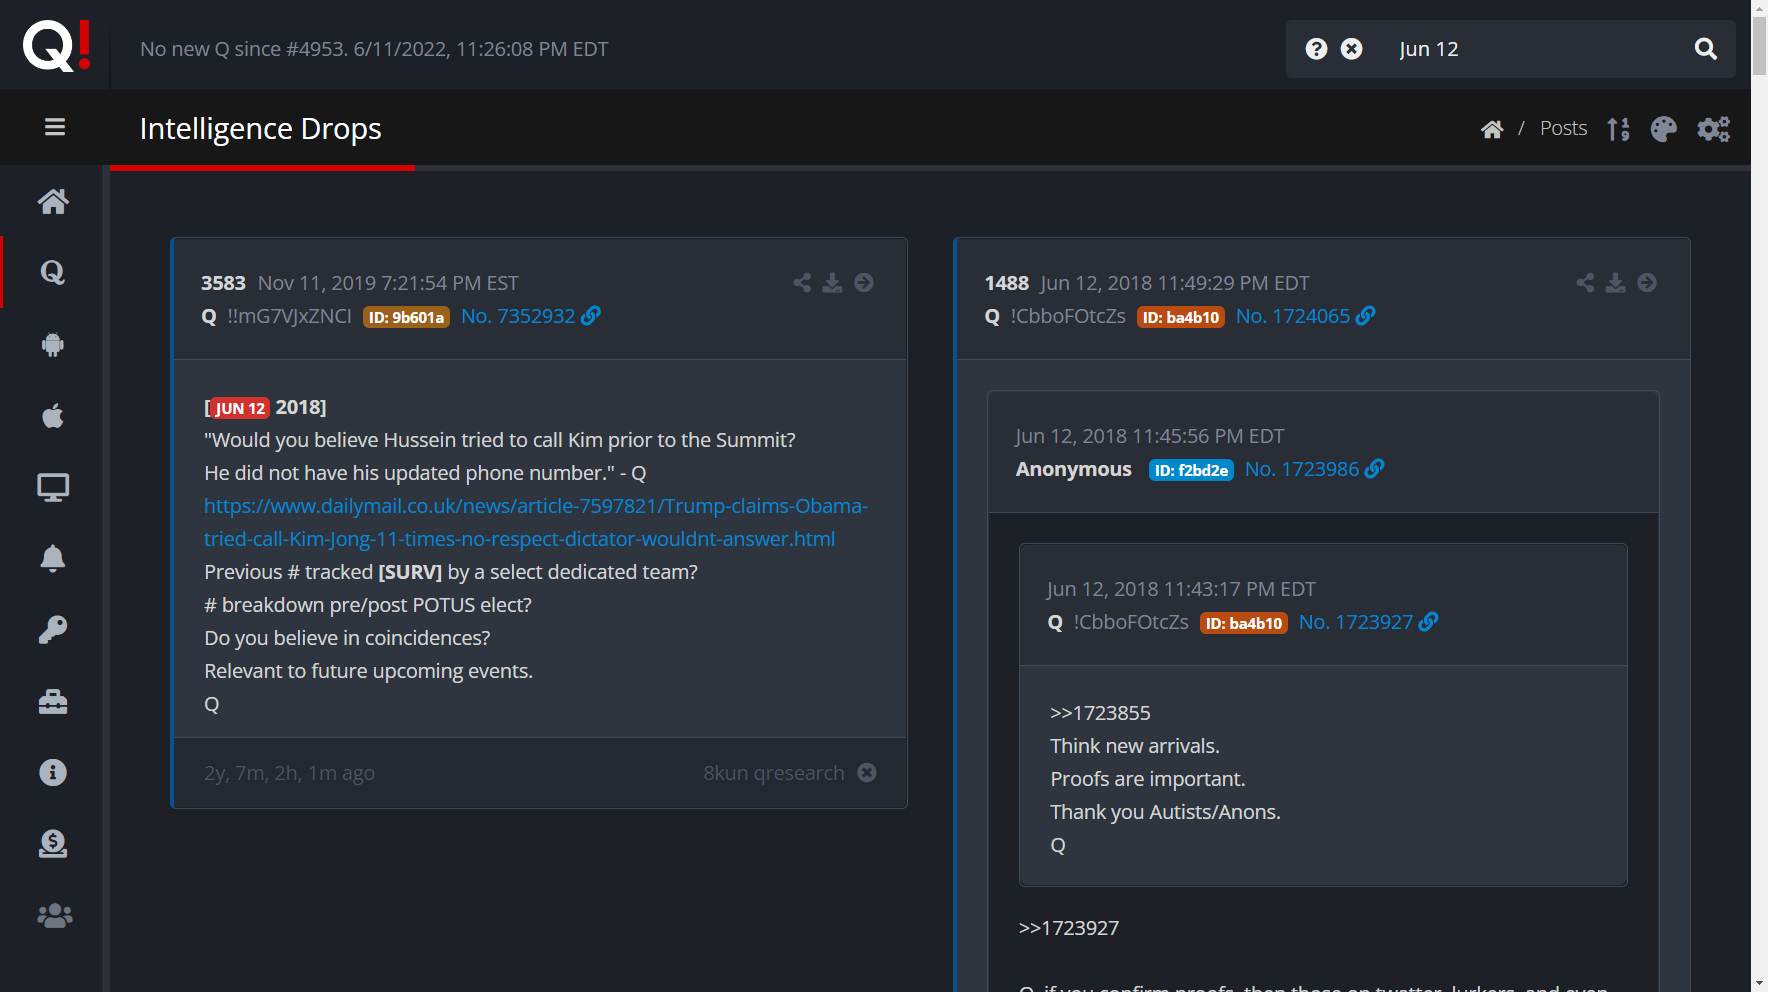1768x992 pixels.
Task: Click the Android icon in the sidebar
Action: pyautogui.click(x=53, y=345)
